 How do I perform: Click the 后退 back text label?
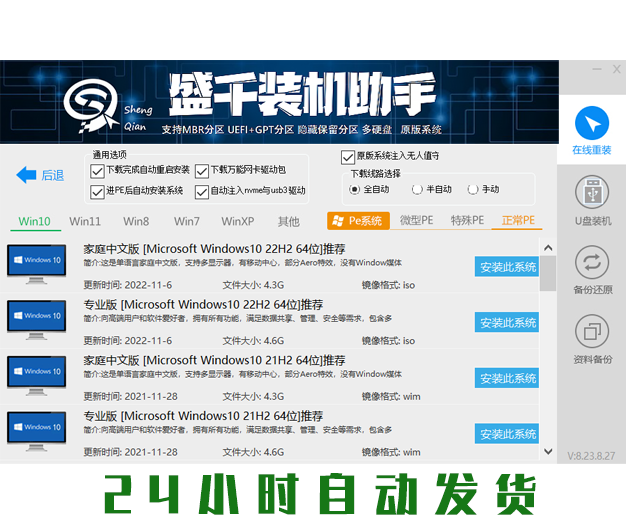52,175
